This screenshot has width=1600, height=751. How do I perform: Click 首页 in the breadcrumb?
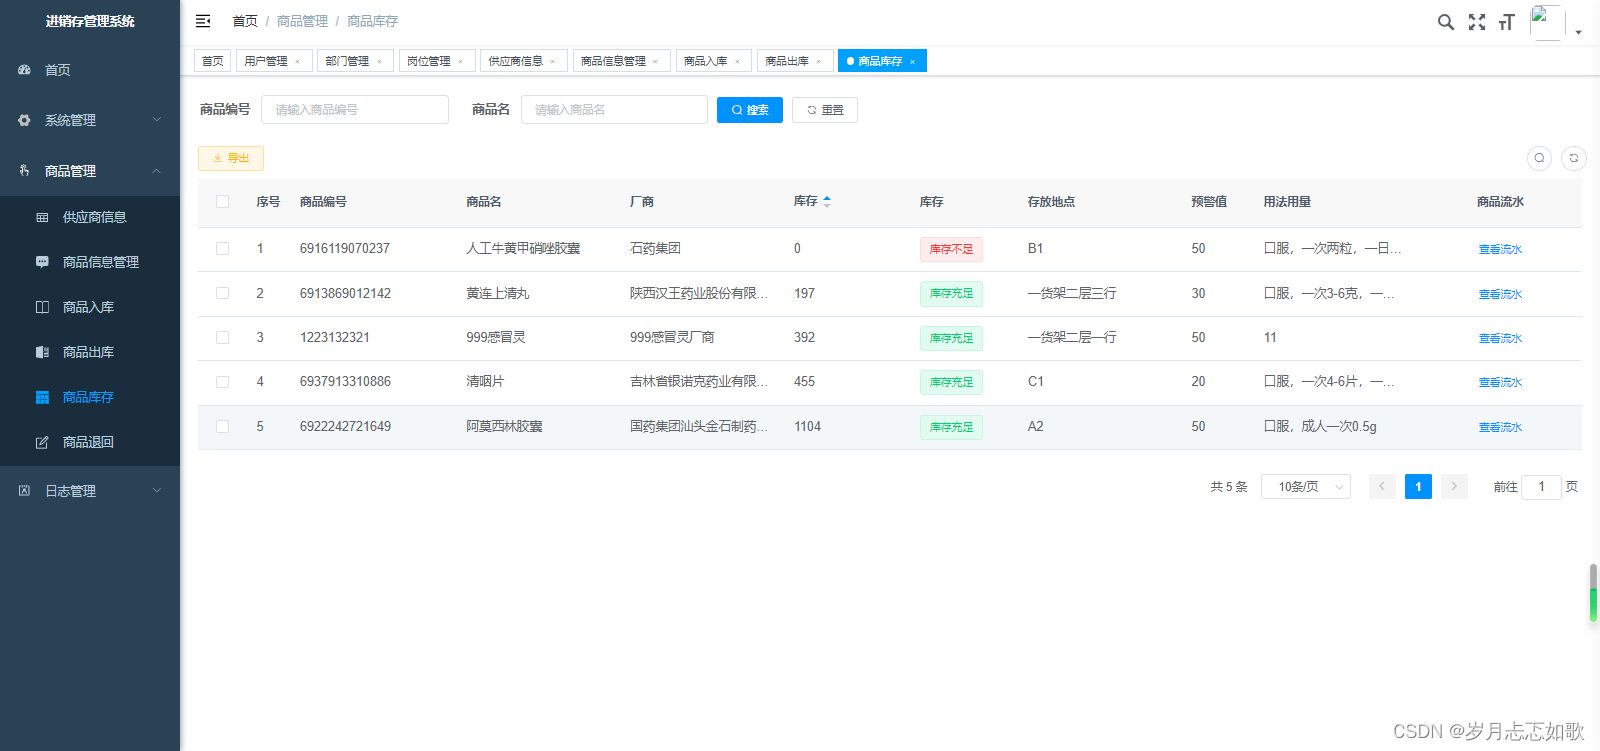[x=245, y=21]
